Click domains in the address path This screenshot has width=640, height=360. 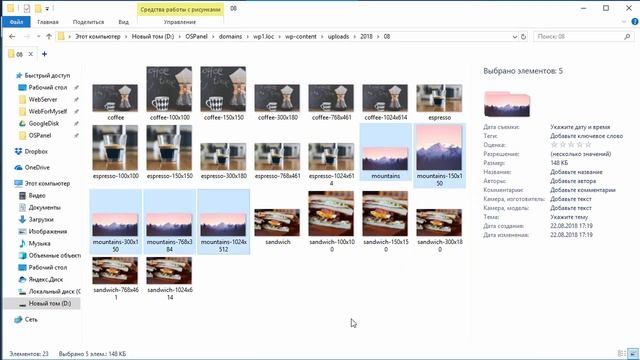click(230, 37)
